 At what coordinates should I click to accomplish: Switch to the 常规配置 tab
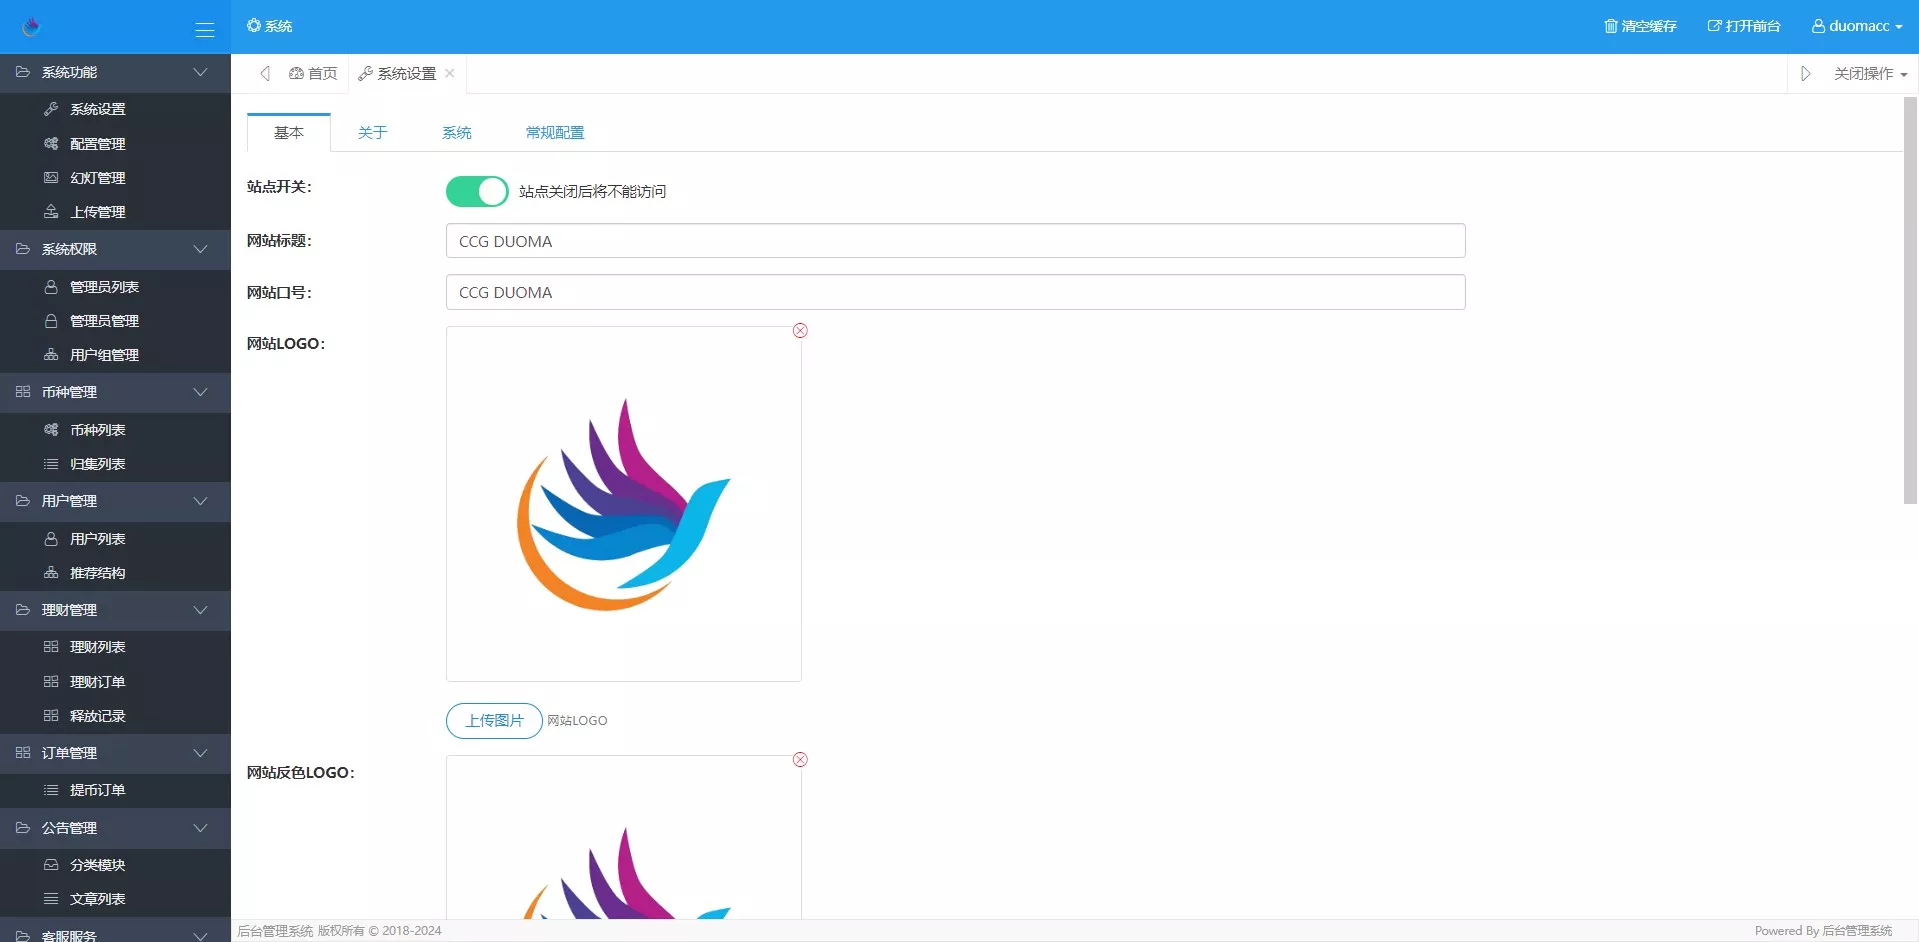554,133
